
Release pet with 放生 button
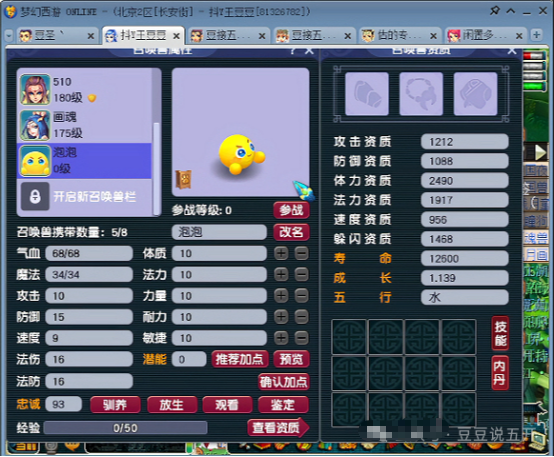(172, 405)
